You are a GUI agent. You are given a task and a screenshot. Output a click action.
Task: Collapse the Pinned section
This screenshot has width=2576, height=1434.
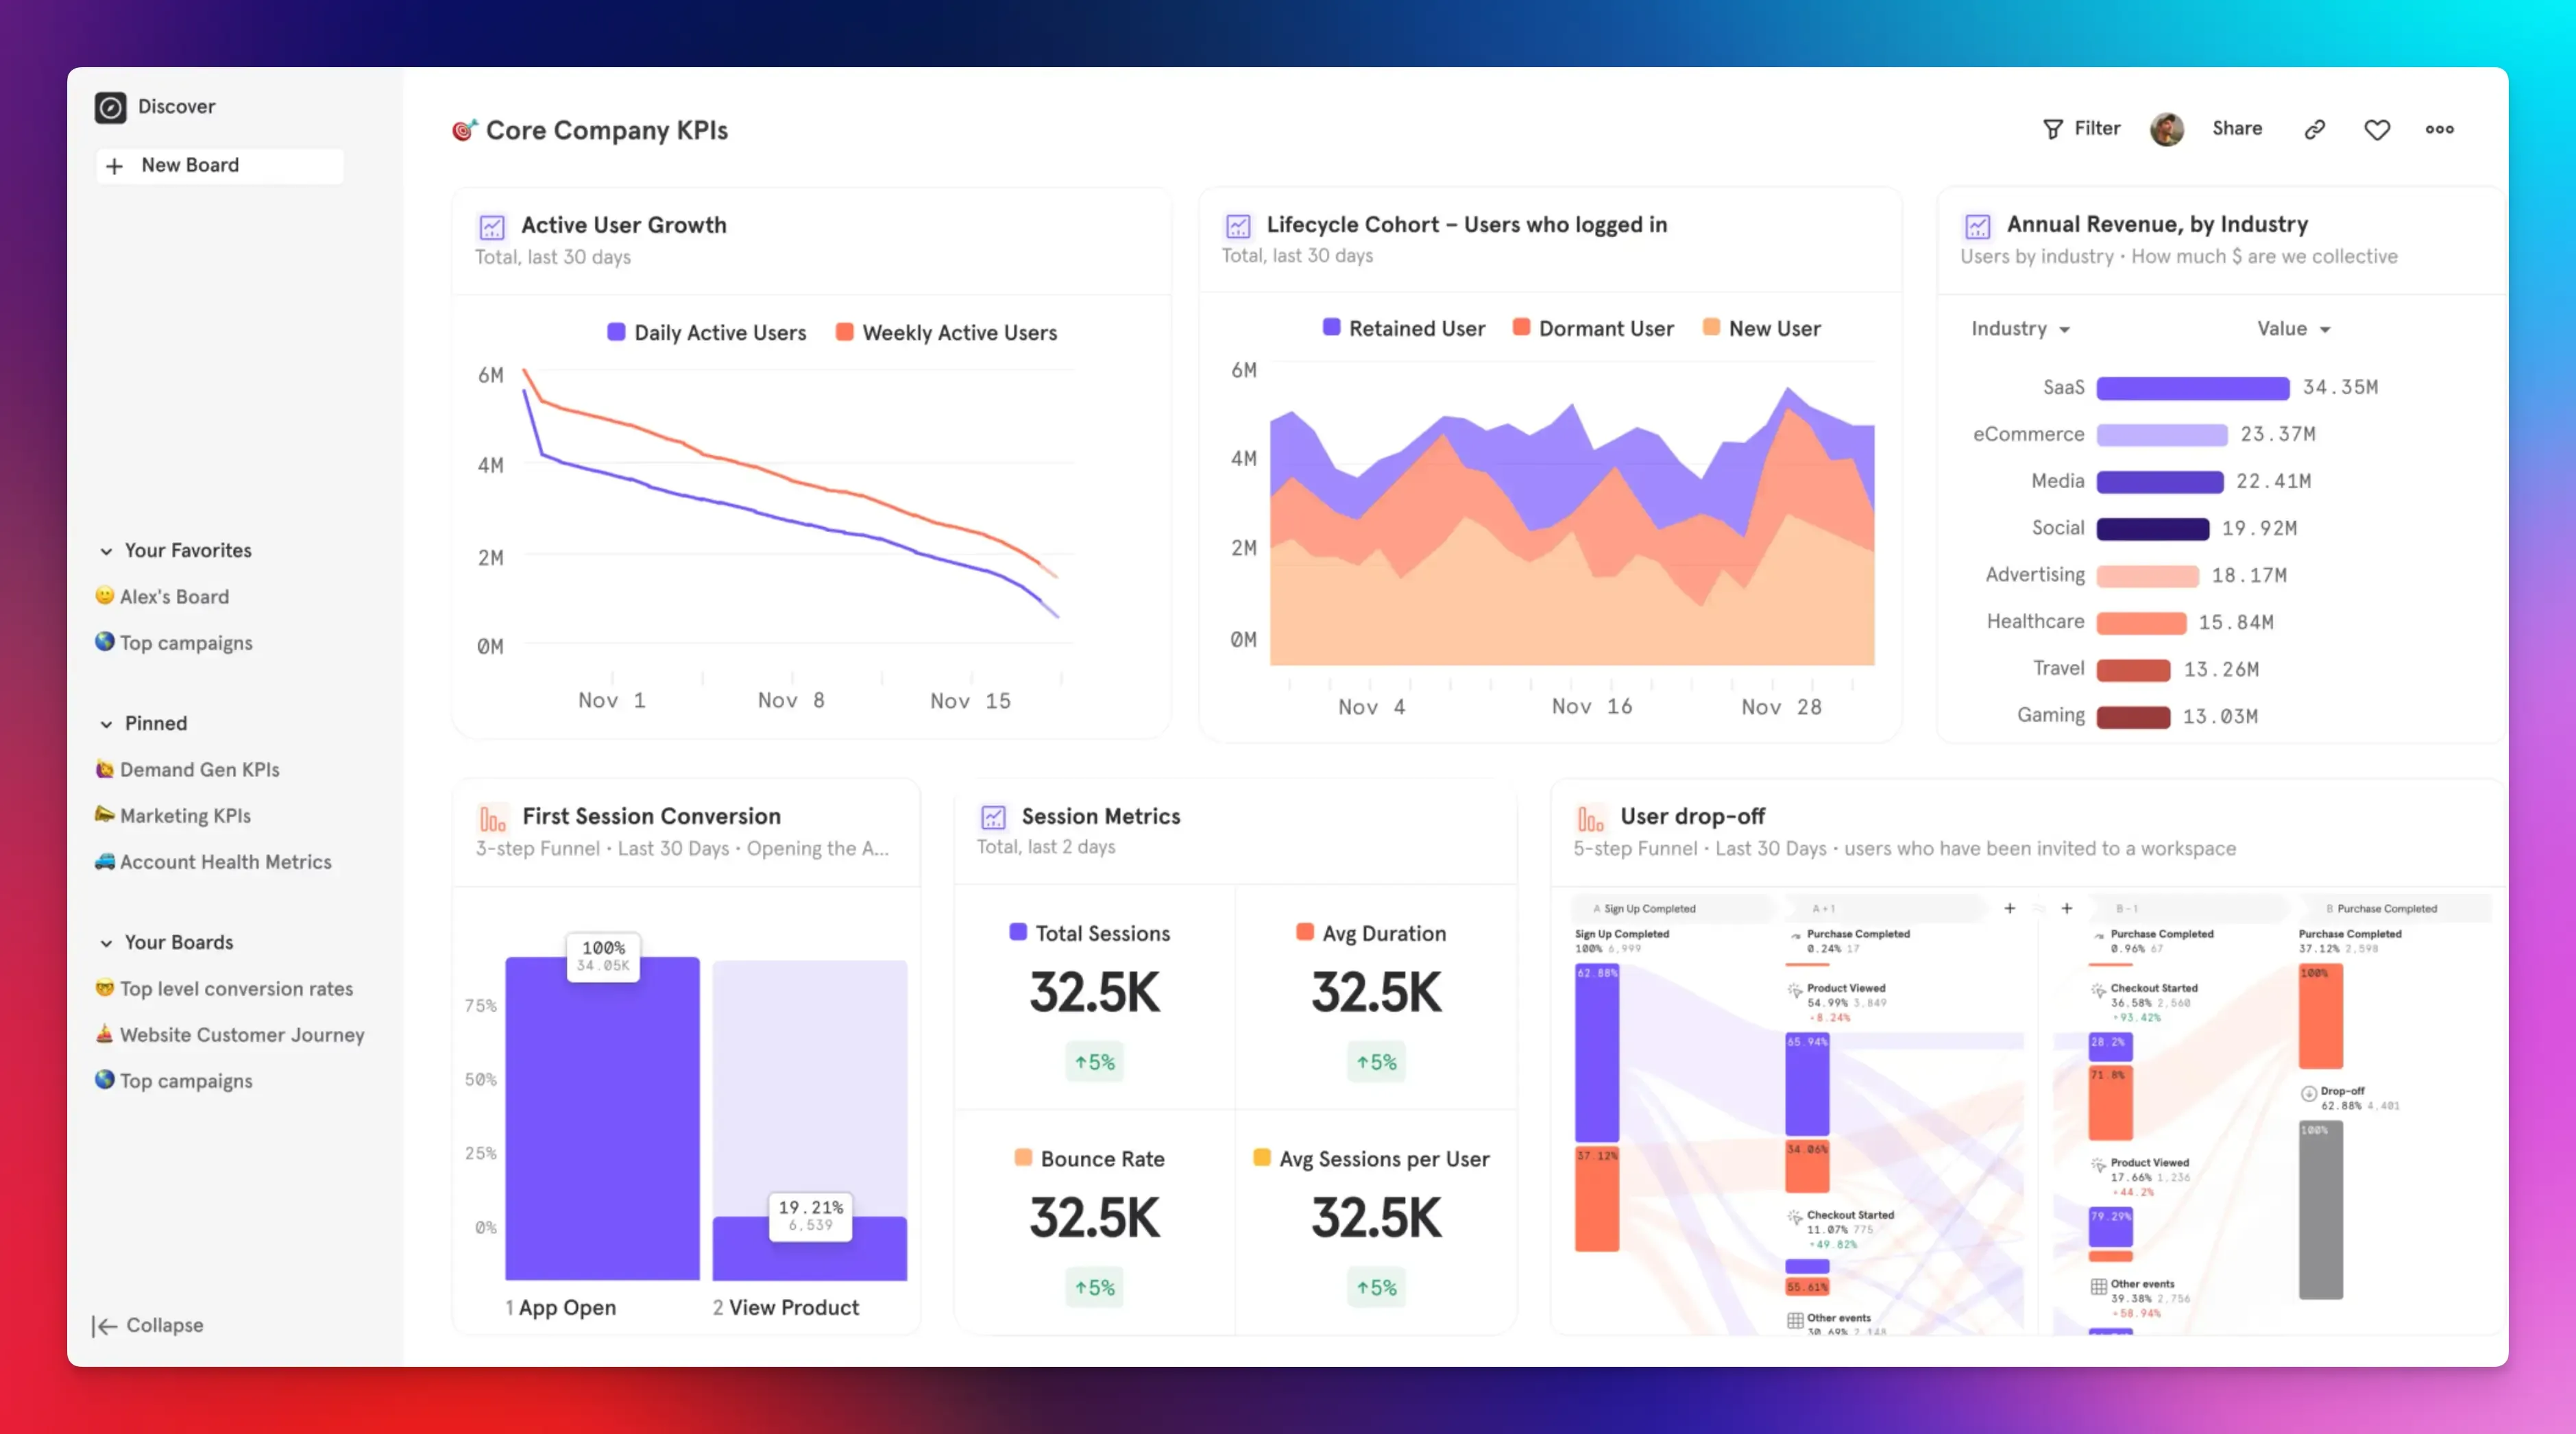[x=106, y=723]
